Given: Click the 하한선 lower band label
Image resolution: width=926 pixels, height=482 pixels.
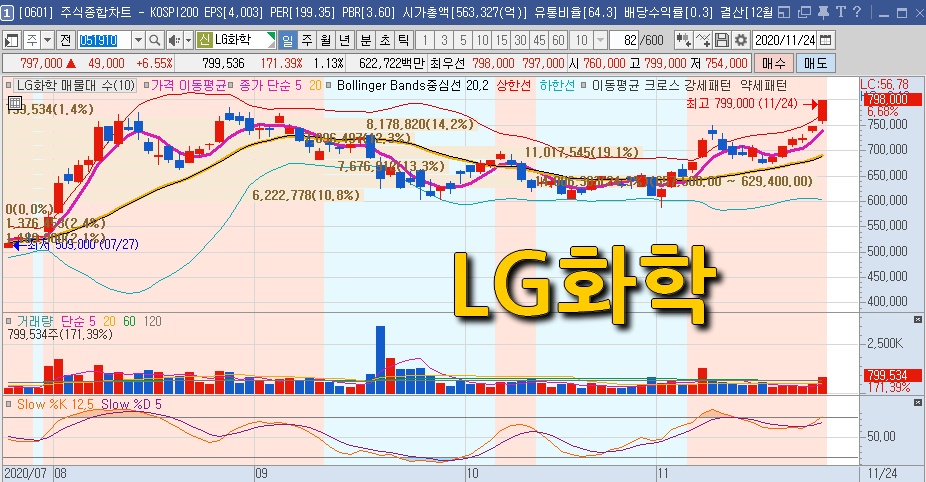Looking at the screenshot, I should 556,86.
